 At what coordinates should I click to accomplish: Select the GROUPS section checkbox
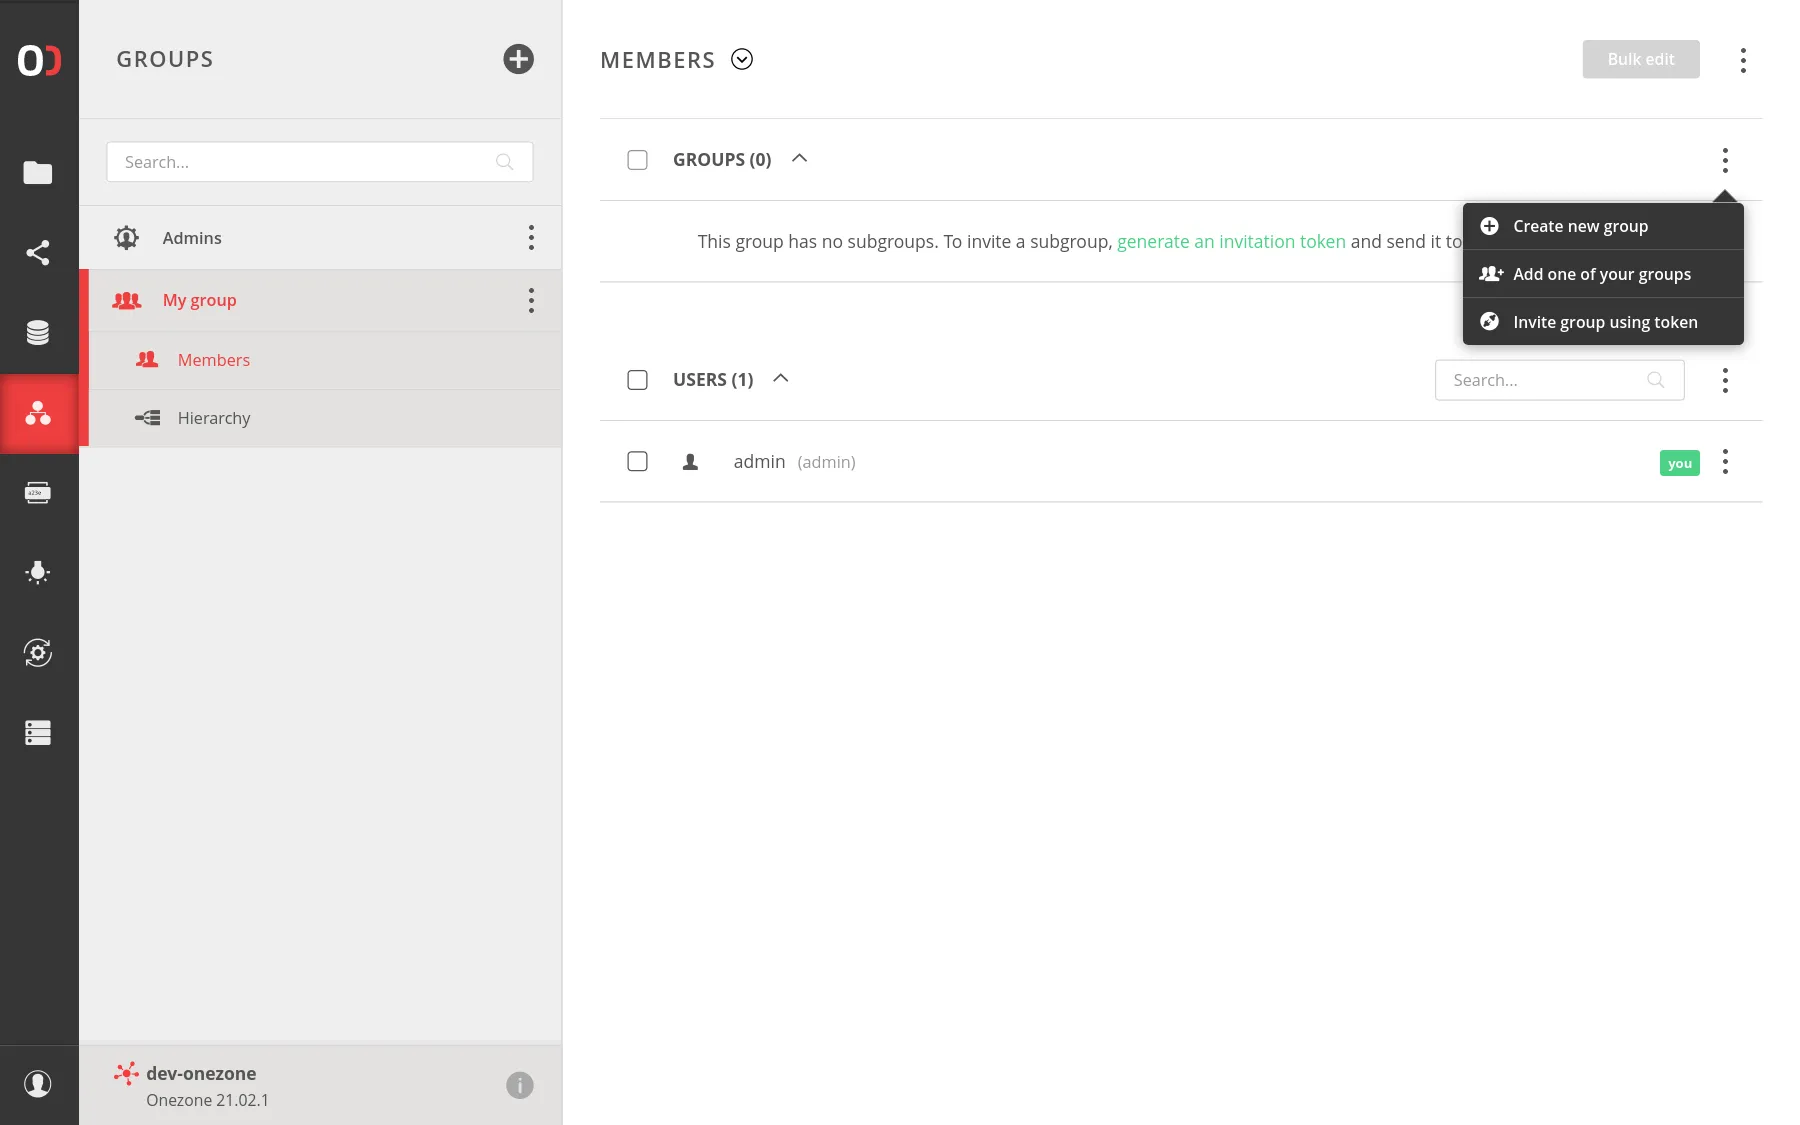[x=637, y=159]
